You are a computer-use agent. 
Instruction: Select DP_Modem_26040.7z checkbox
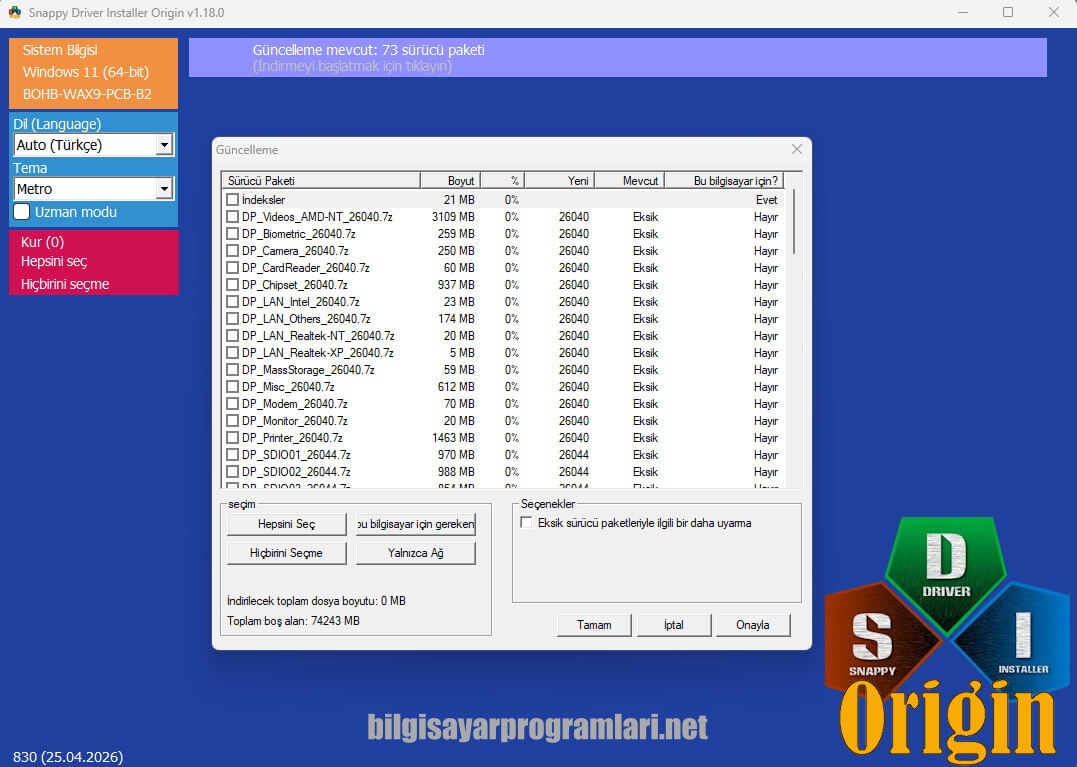coord(232,404)
